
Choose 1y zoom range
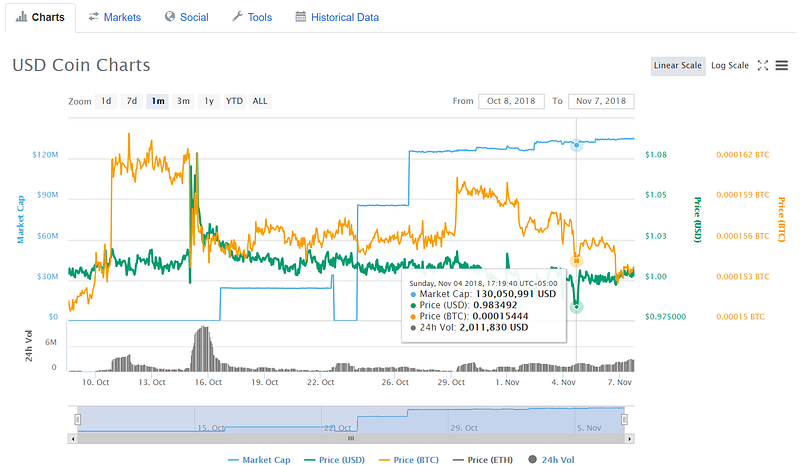pos(209,101)
